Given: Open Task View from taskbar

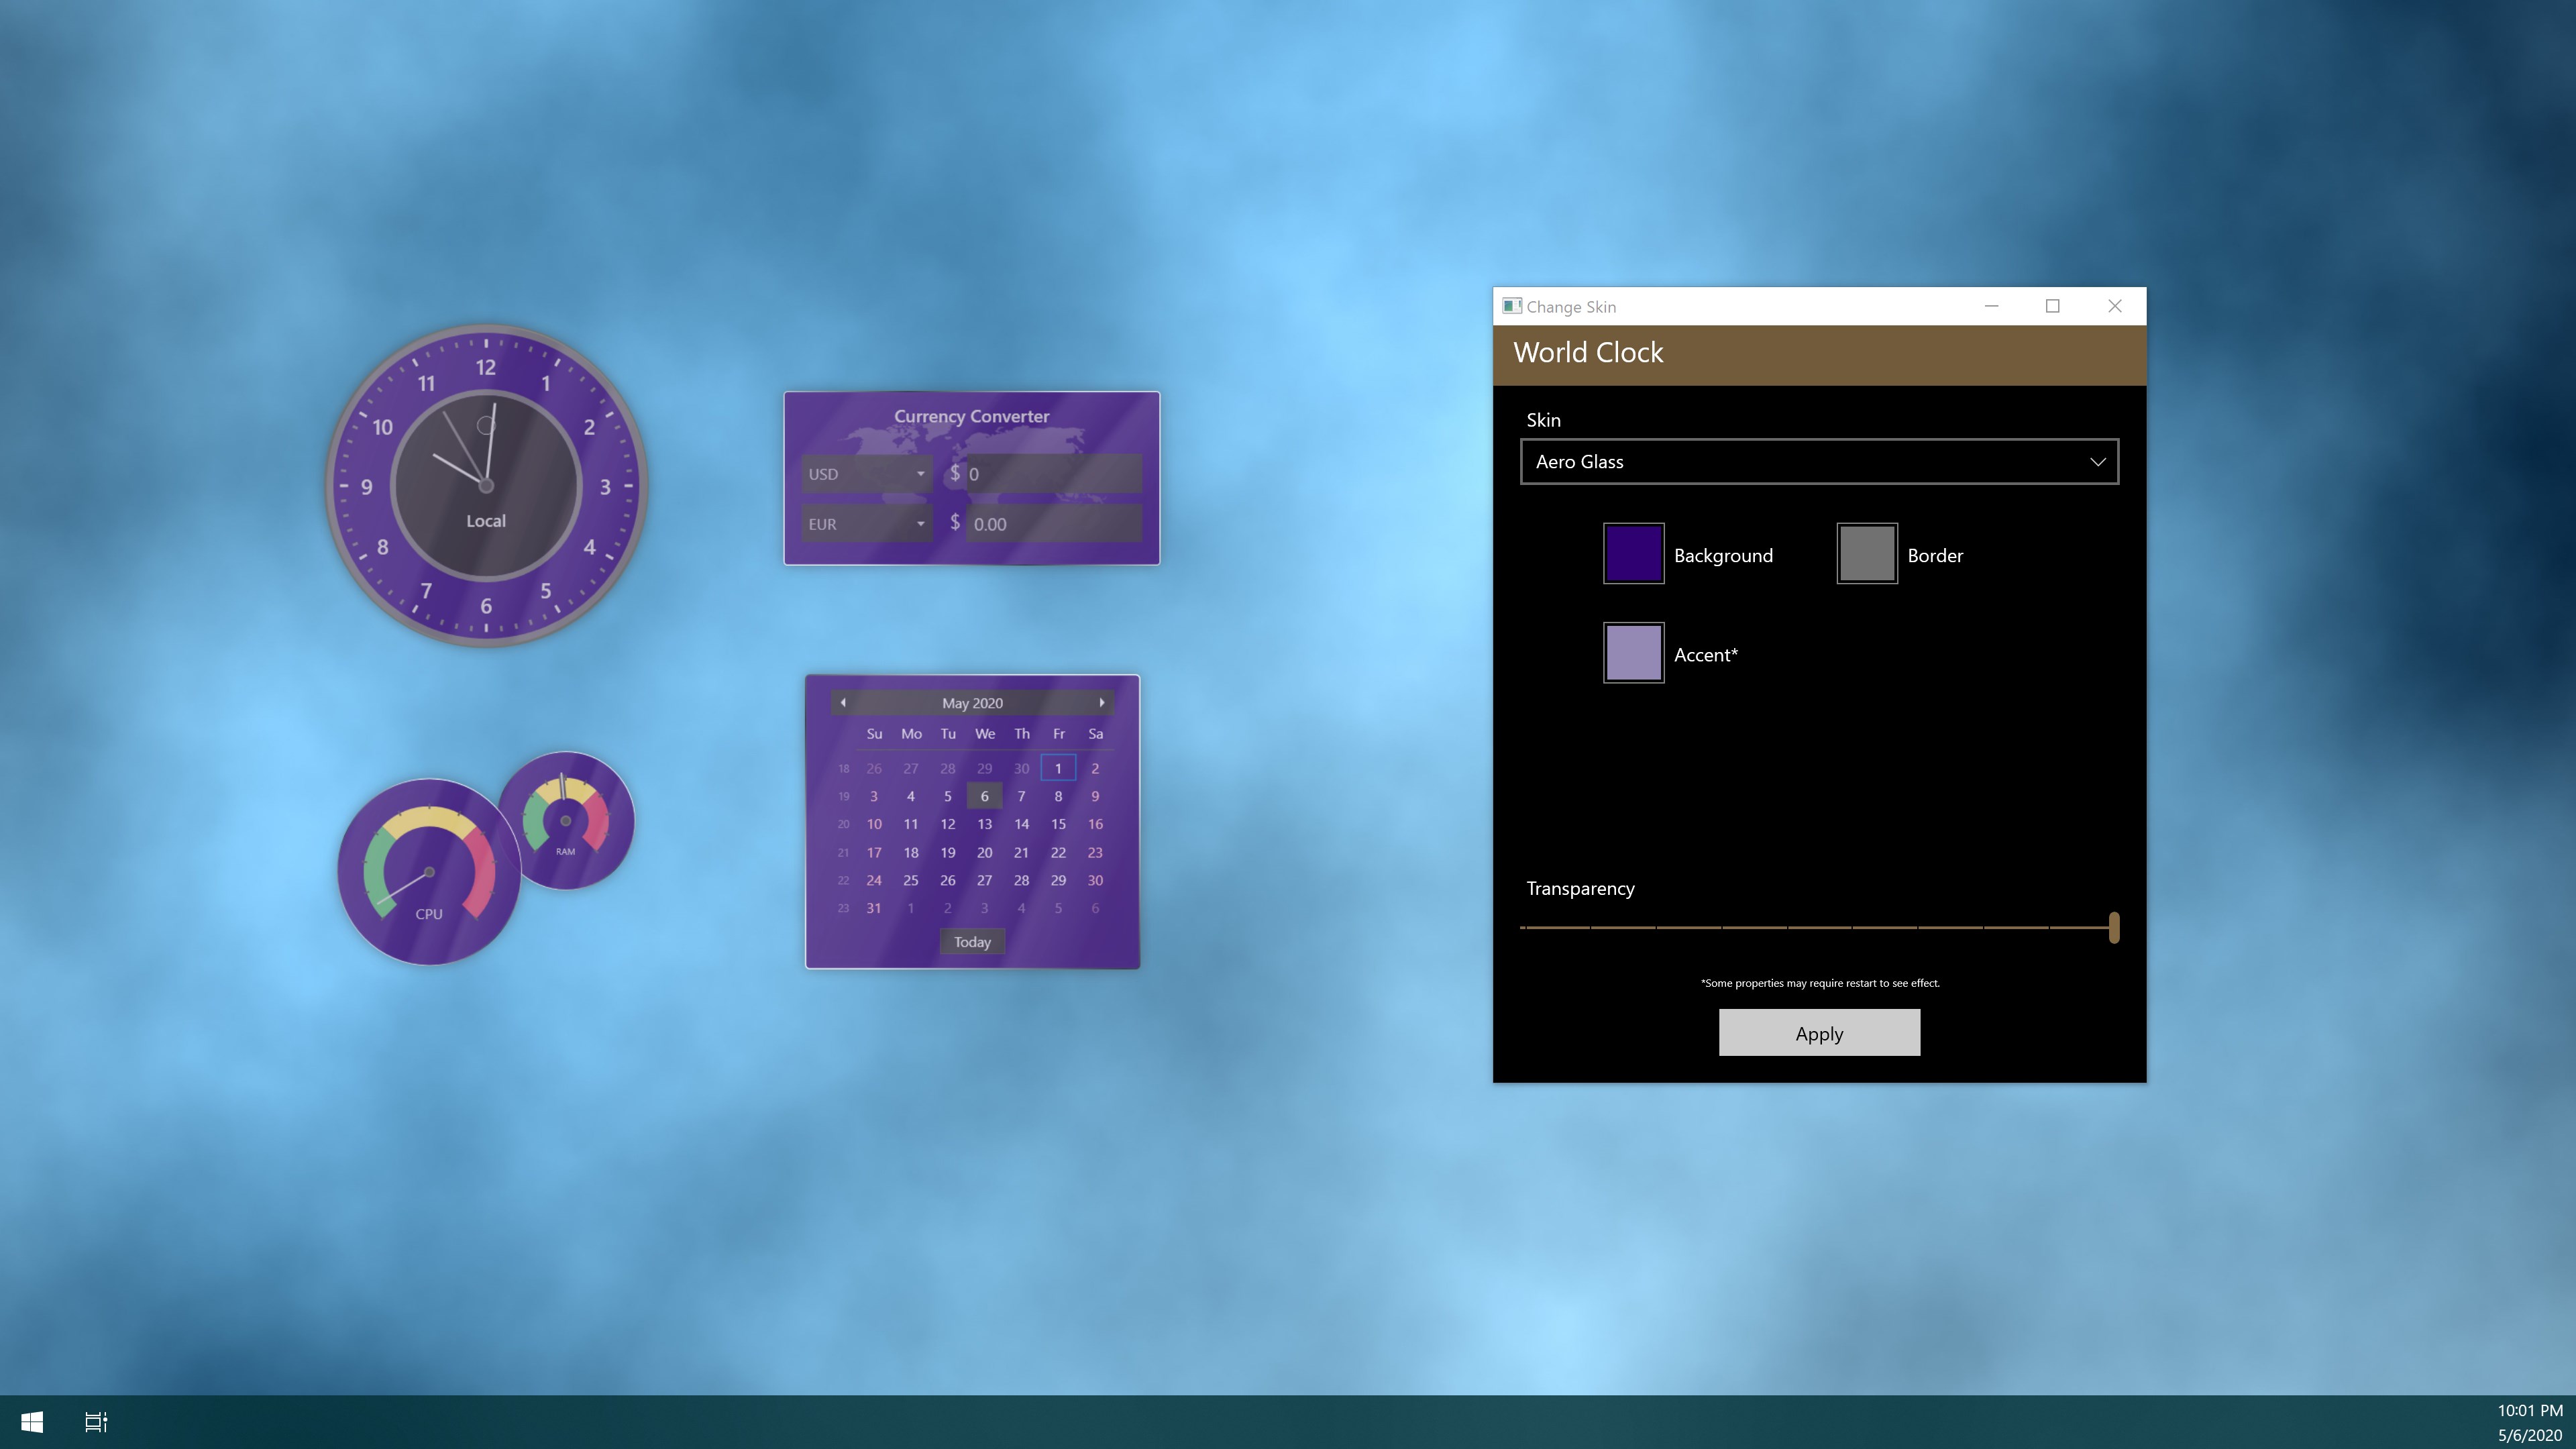Looking at the screenshot, I should point(96,1421).
